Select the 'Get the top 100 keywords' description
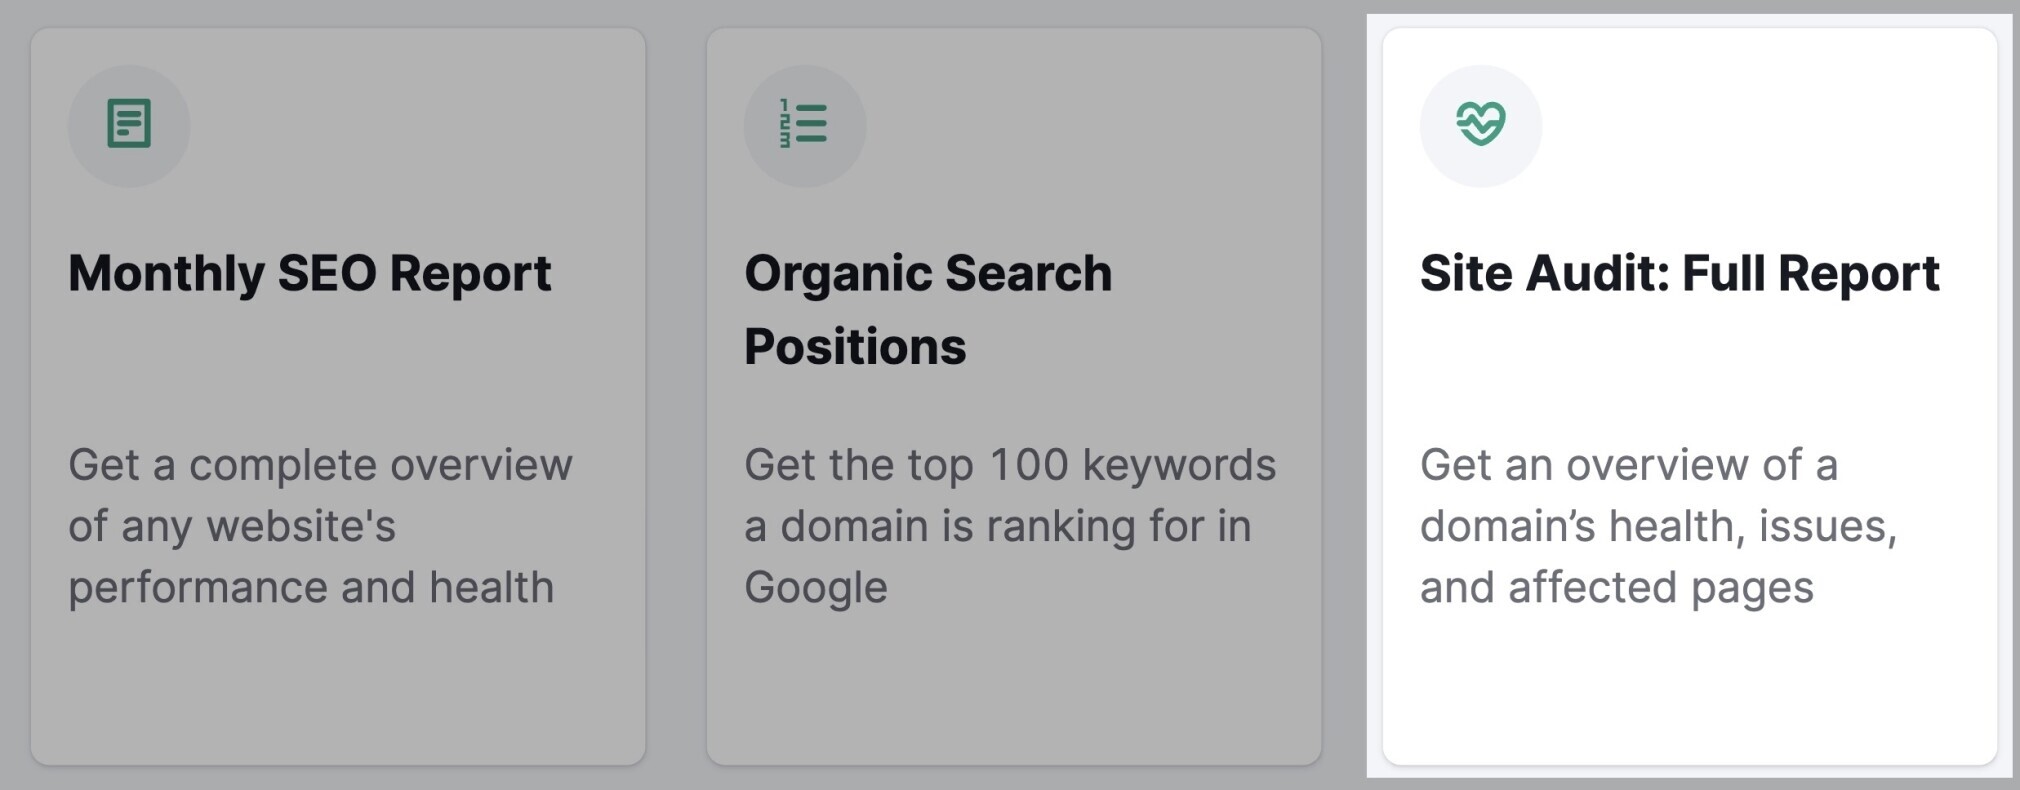2020x790 pixels. 1010,526
